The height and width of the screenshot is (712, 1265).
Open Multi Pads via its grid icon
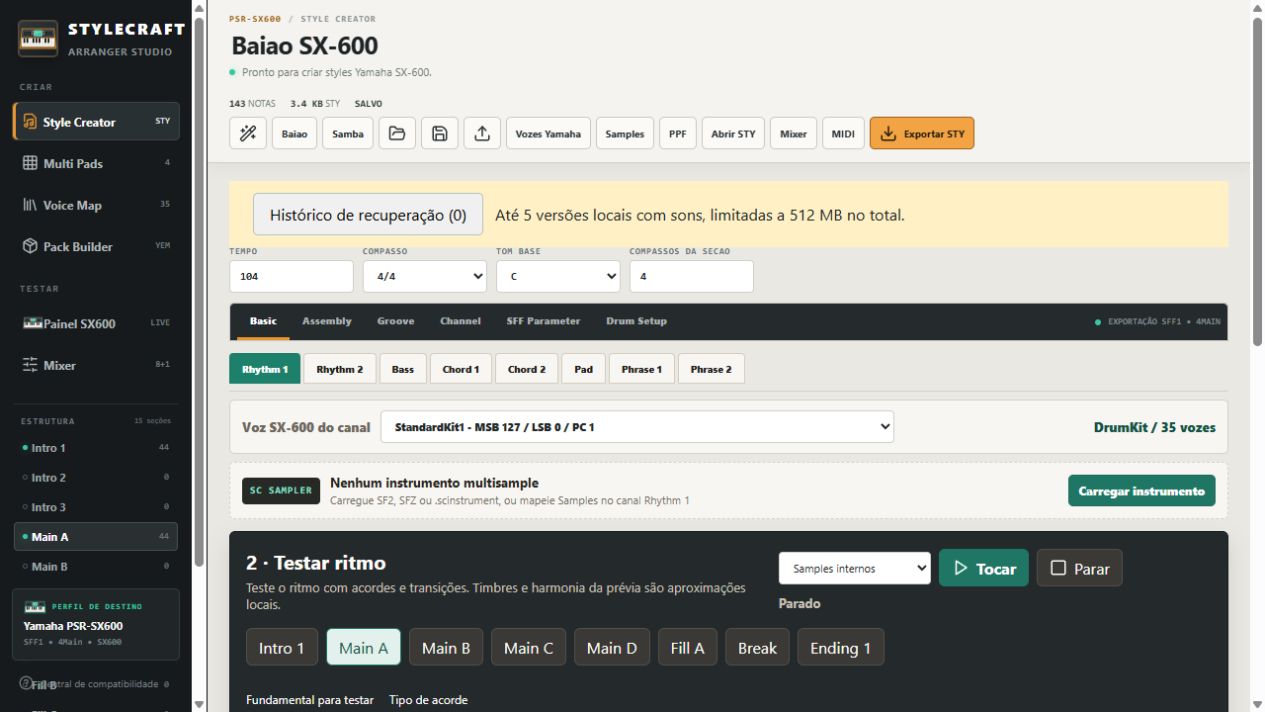(30, 163)
